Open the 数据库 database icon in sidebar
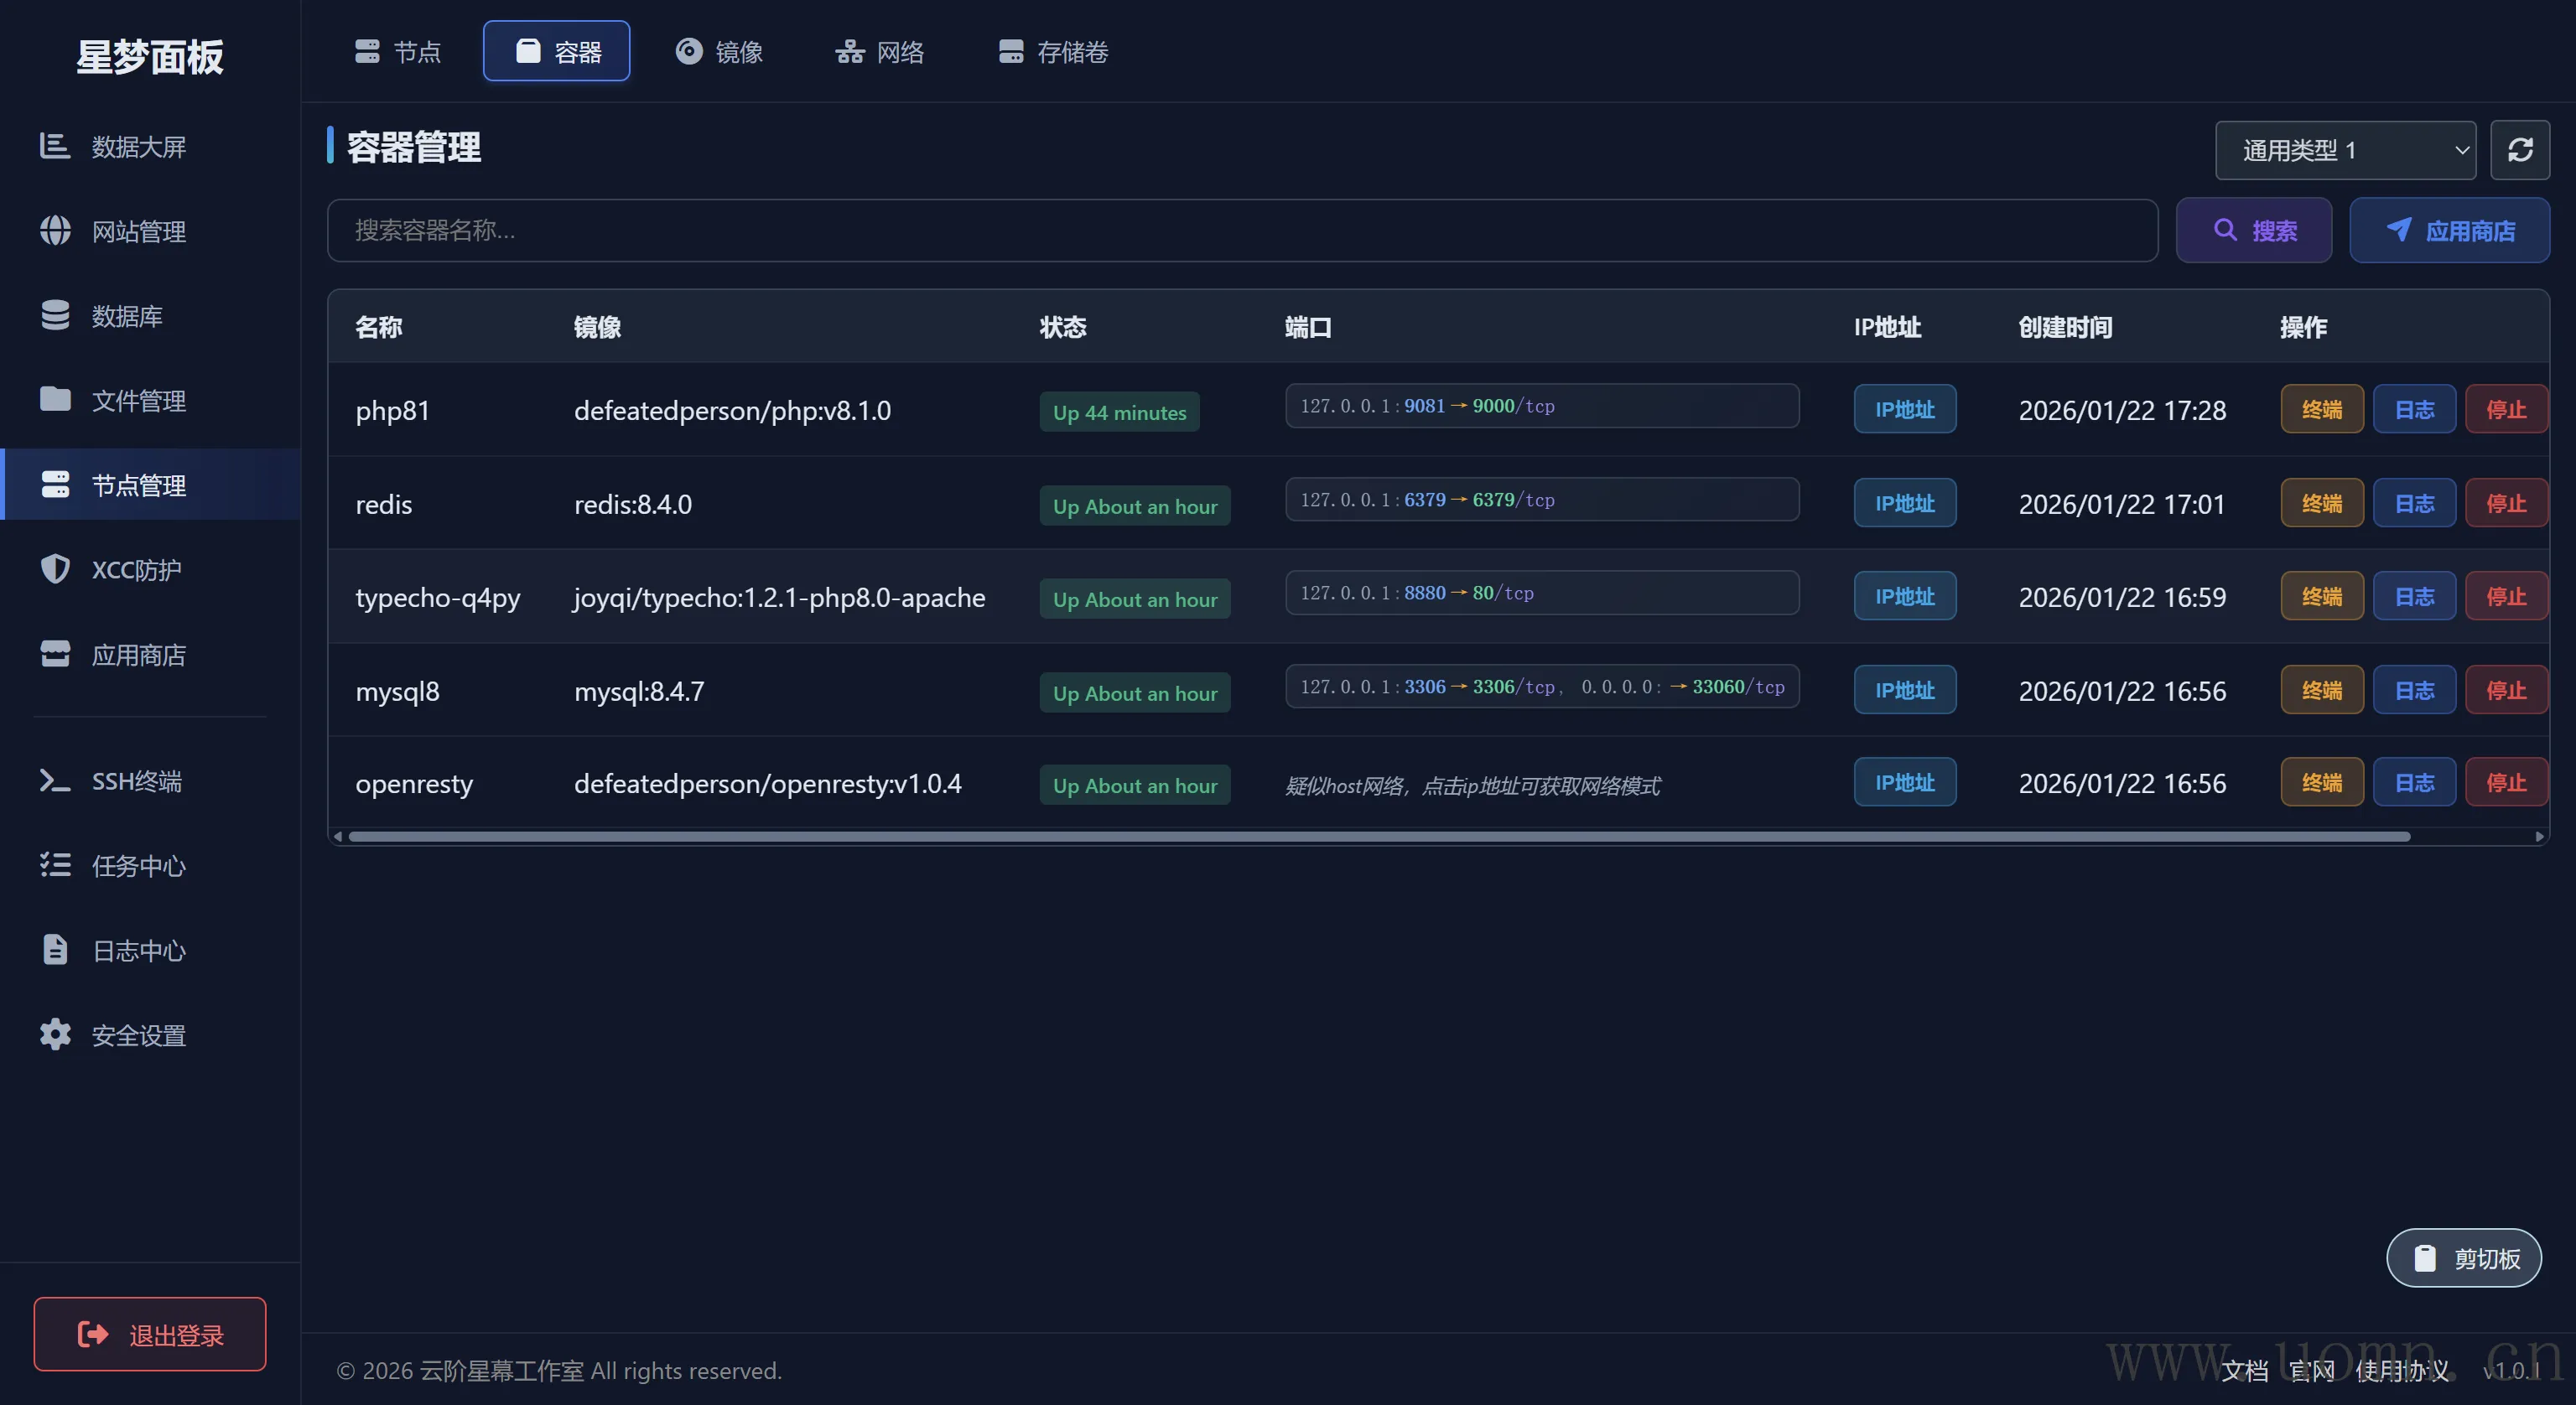Screen dimensions: 2576x1405 click(x=55, y=316)
